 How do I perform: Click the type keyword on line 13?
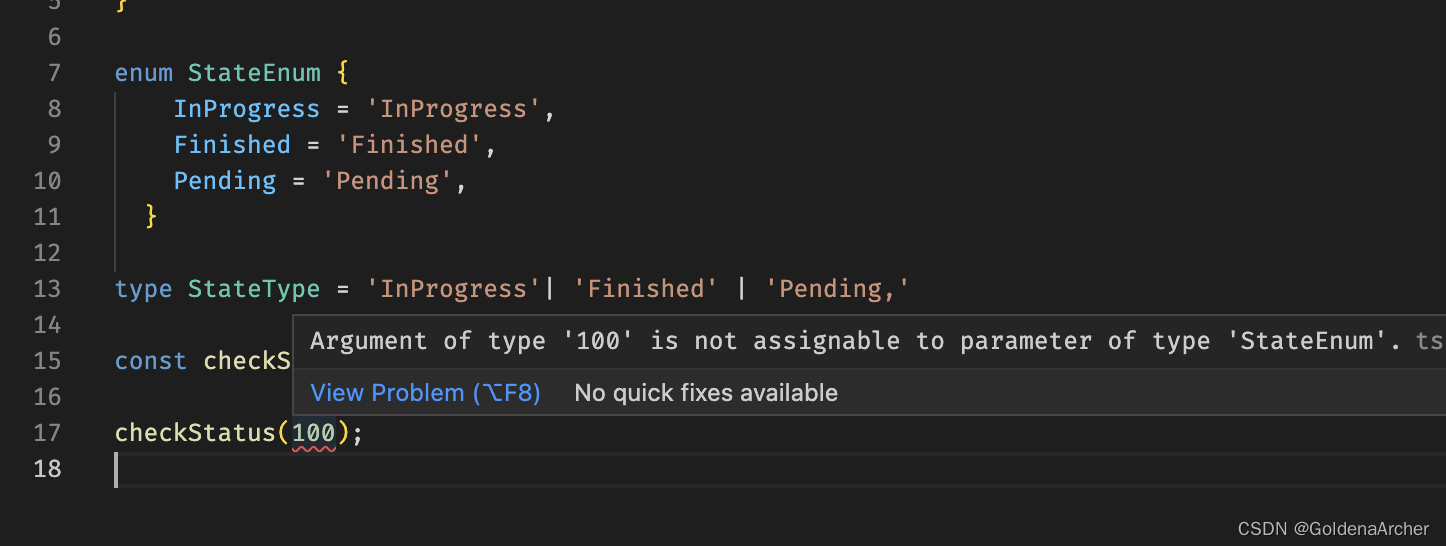pyautogui.click(x=144, y=289)
